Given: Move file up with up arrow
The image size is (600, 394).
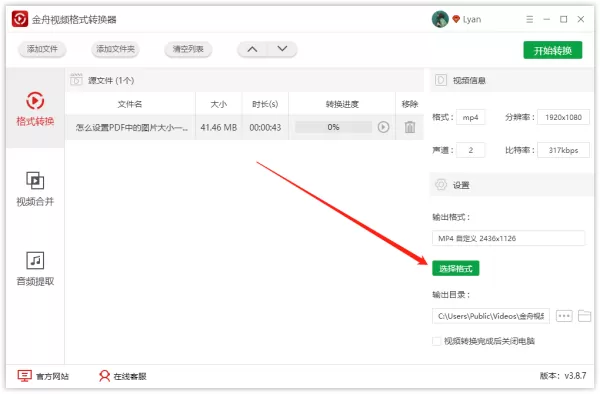Looking at the screenshot, I should 252,49.
